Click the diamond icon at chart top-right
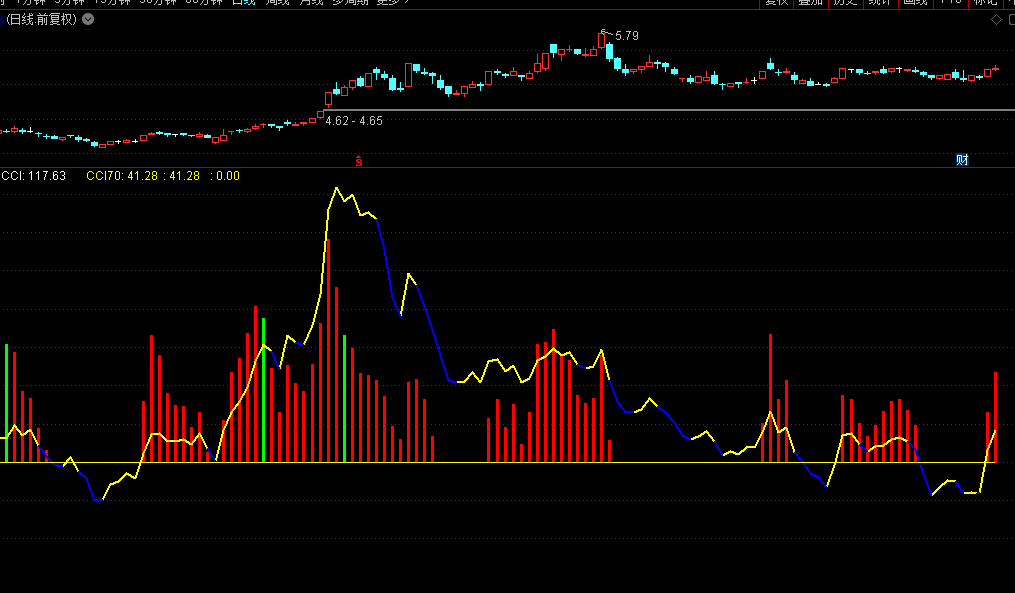 point(994,20)
